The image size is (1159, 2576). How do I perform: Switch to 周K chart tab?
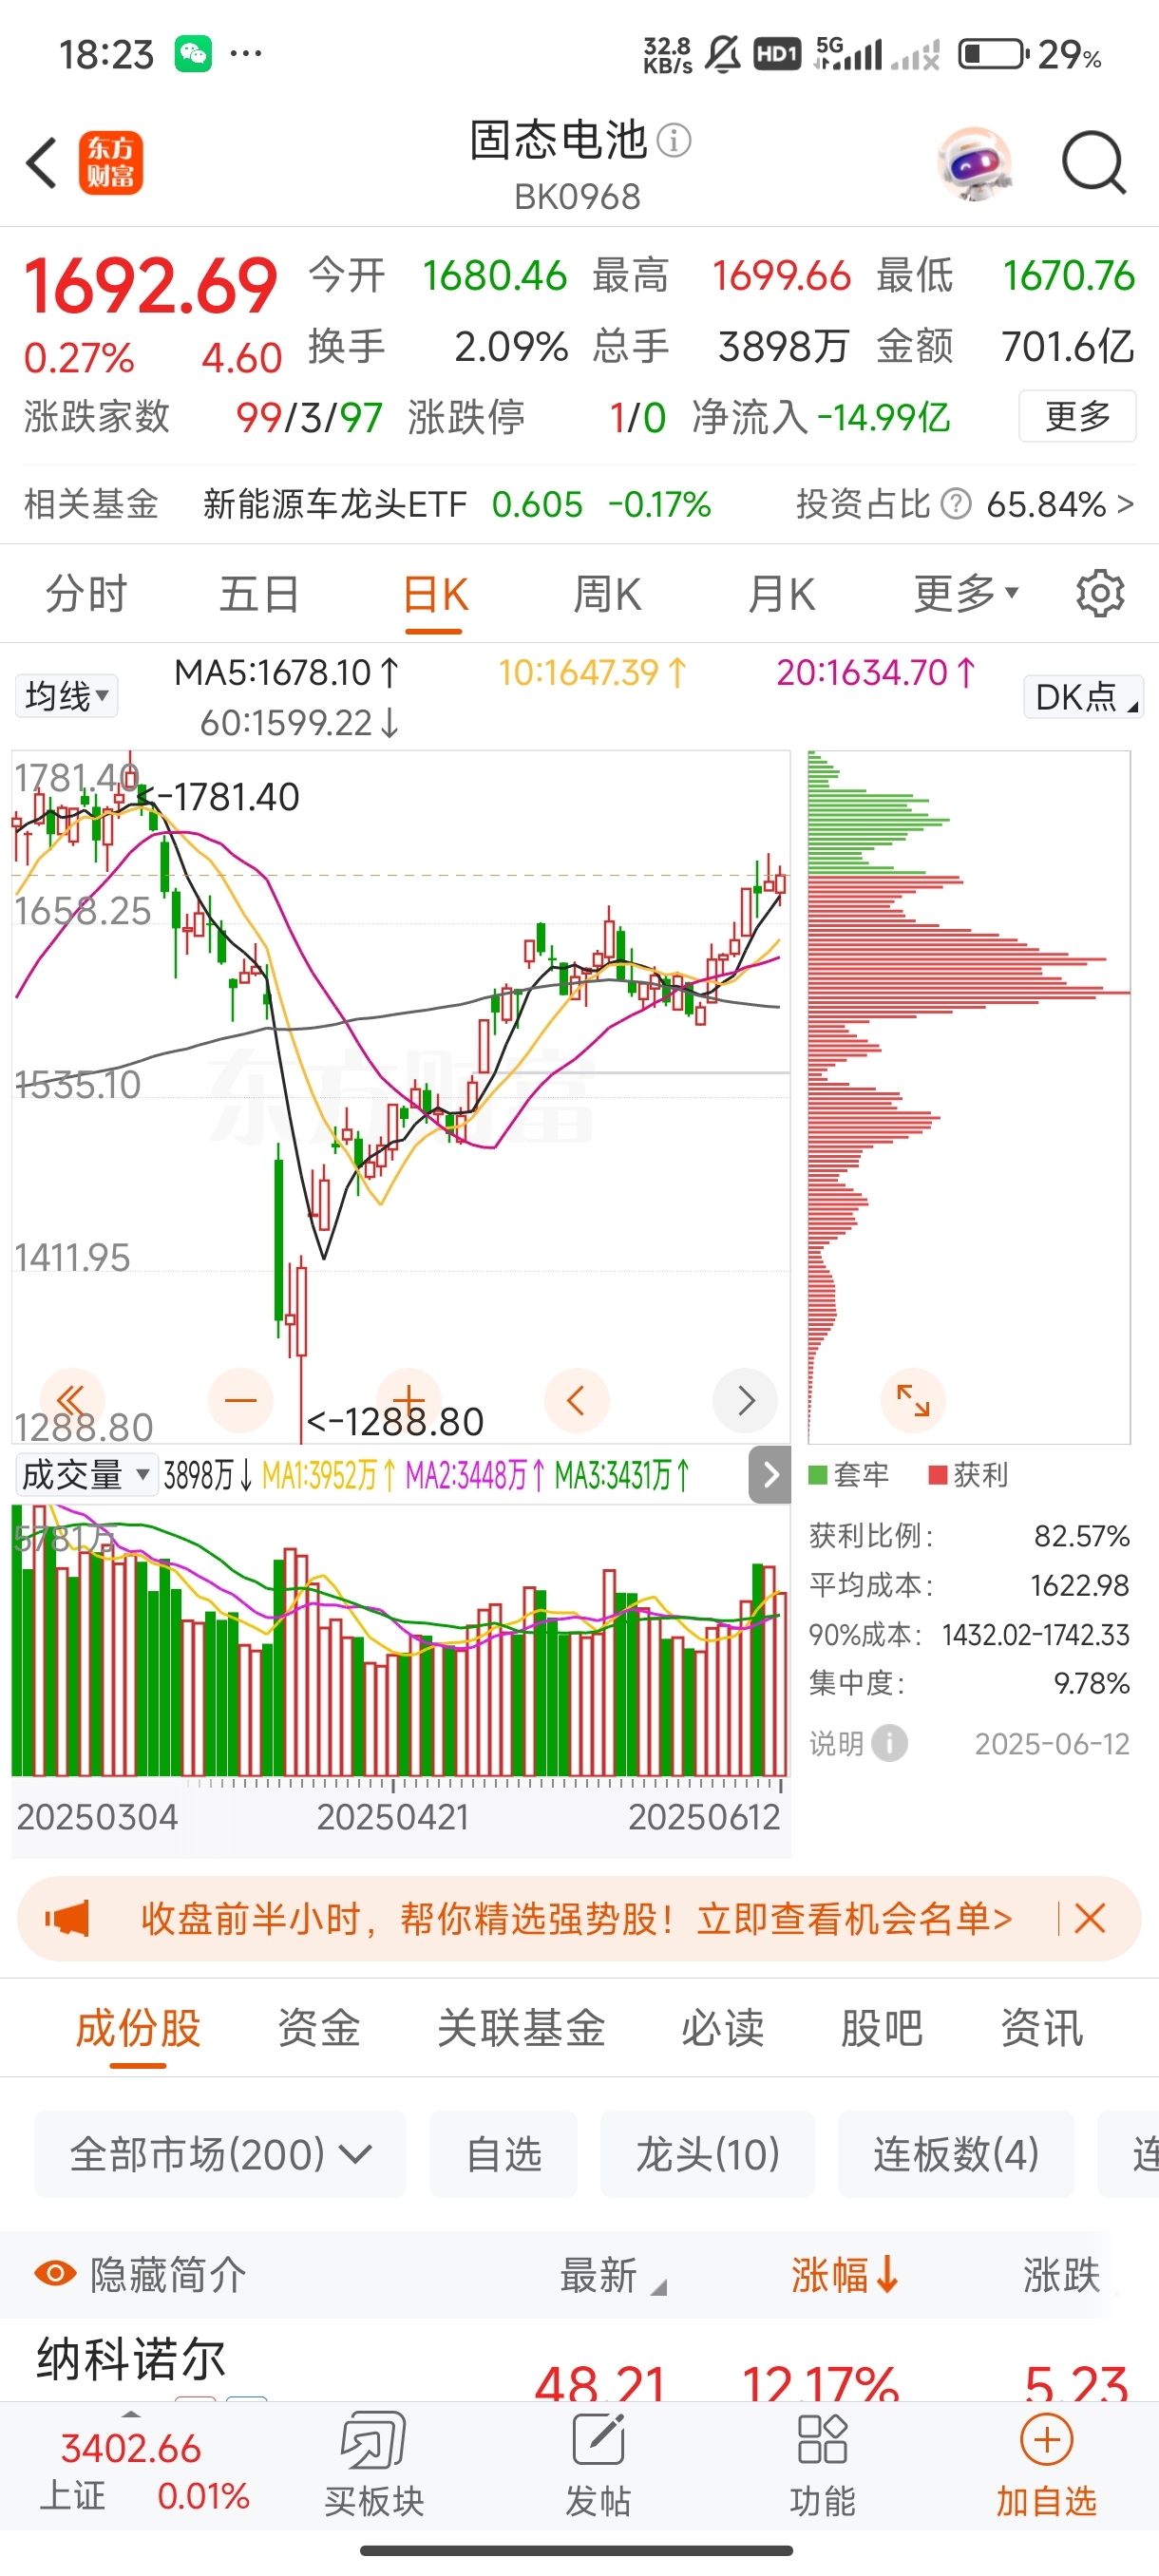pyautogui.click(x=606, y=595)
